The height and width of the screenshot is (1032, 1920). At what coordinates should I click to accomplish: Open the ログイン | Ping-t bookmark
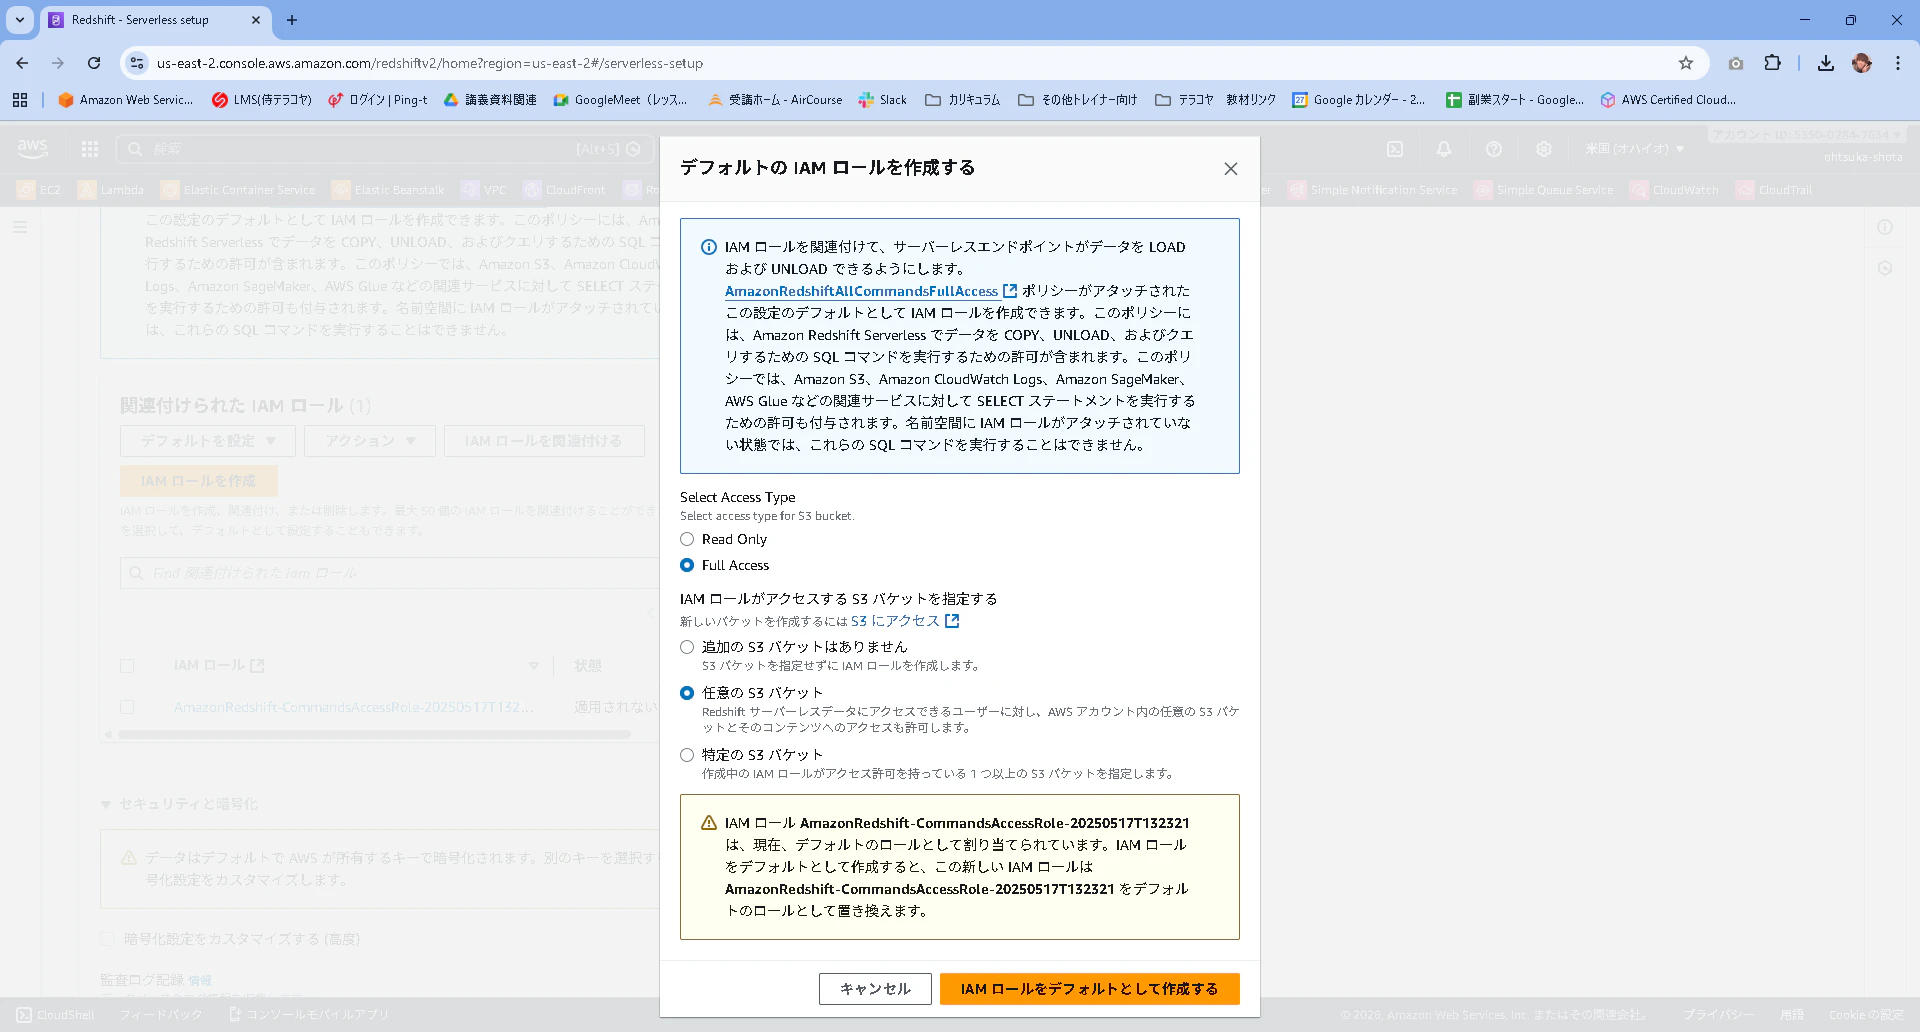(x=378, y=100)
